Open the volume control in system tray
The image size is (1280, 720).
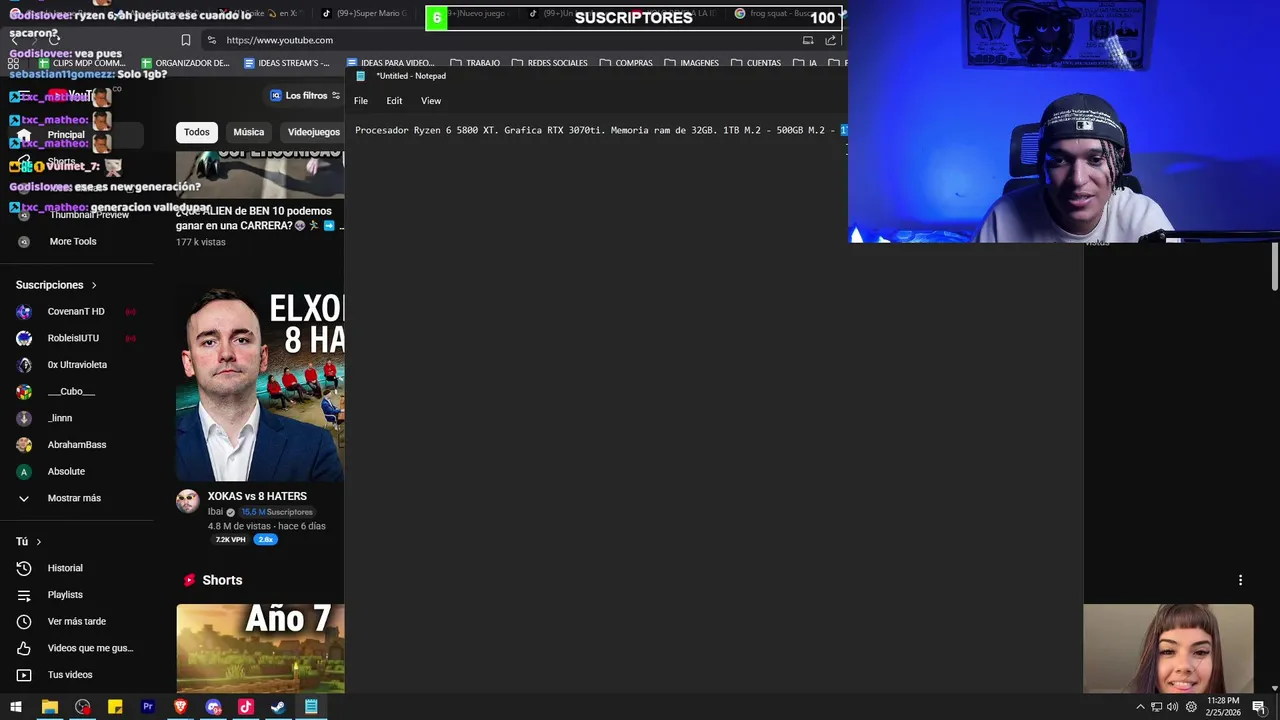pyautogui.click(x=1172, y=707)
